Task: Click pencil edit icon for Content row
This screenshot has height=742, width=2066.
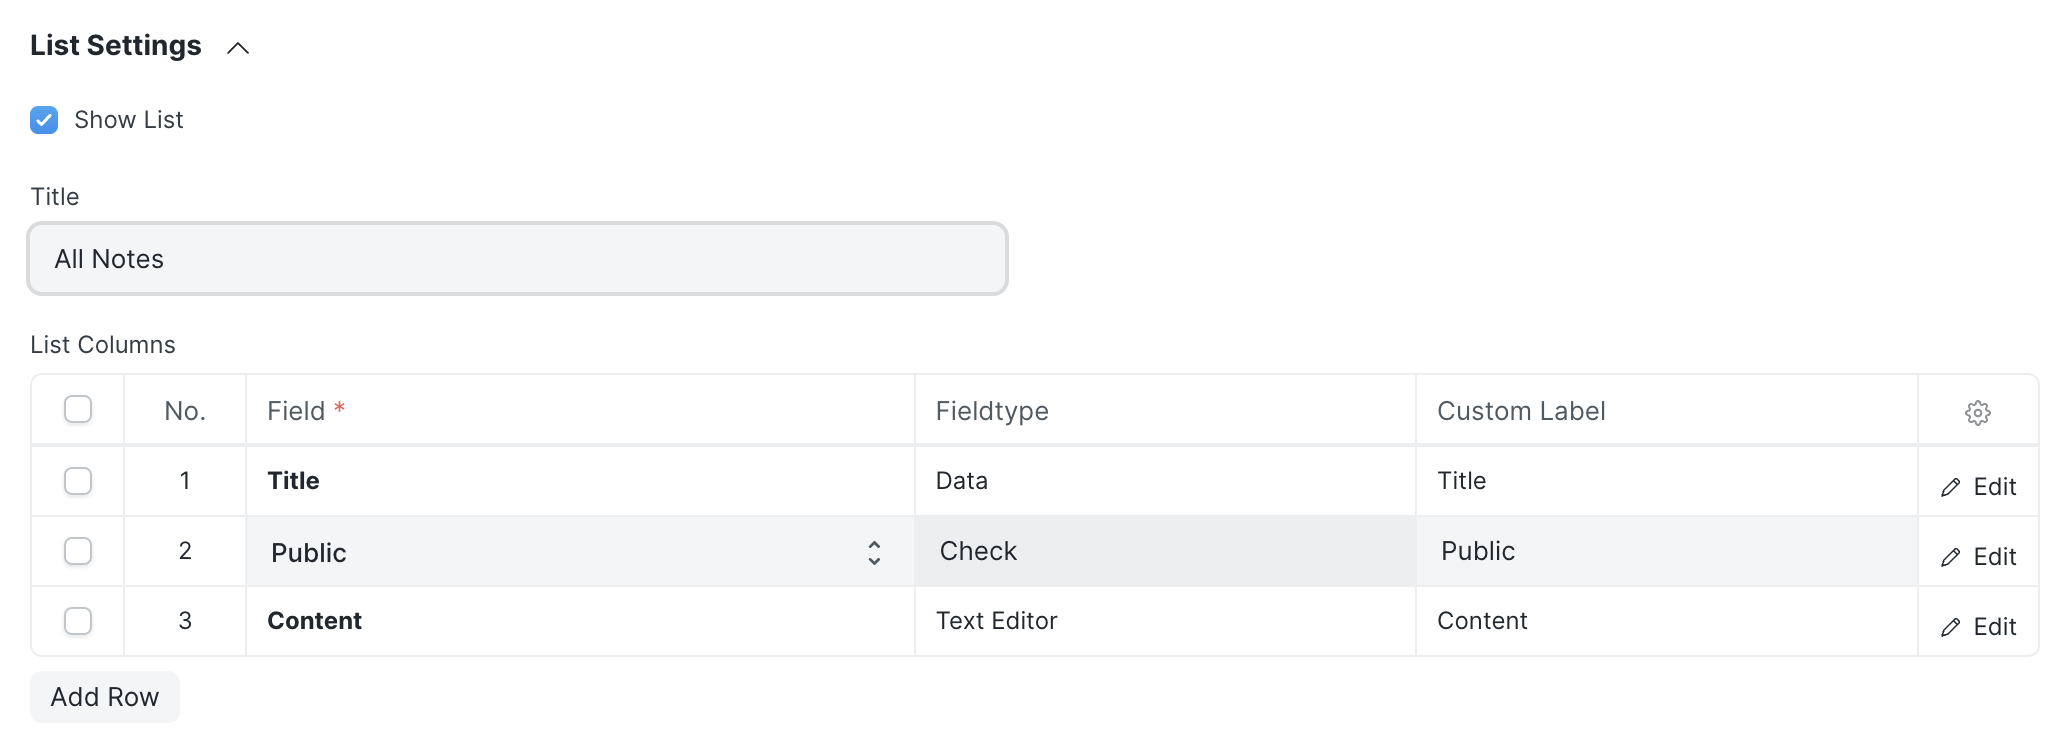Action: point(1950,628)
